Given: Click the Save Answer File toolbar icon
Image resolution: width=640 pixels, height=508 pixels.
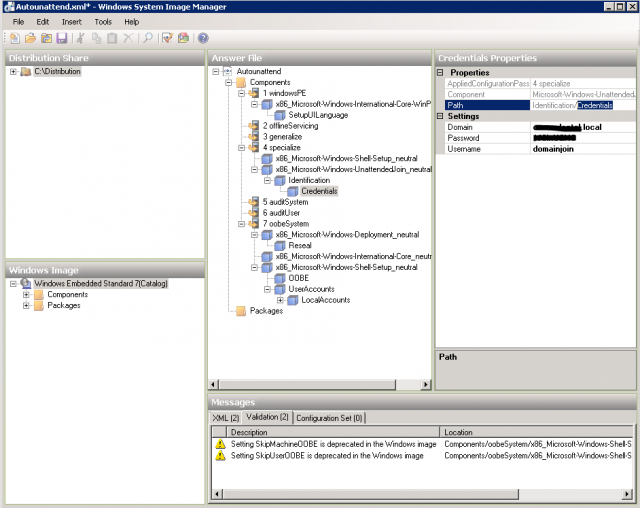Looking at the screenshot, I should [x=62, y=38].
